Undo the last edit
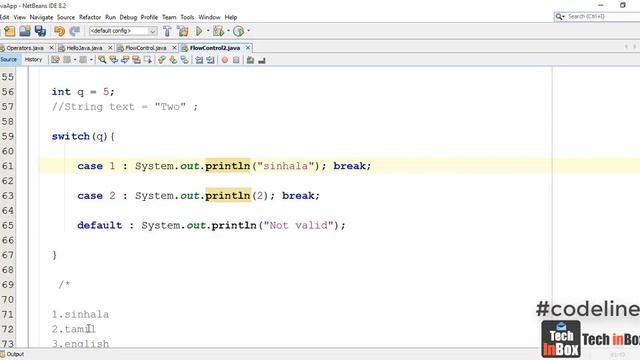 (59, 31)
